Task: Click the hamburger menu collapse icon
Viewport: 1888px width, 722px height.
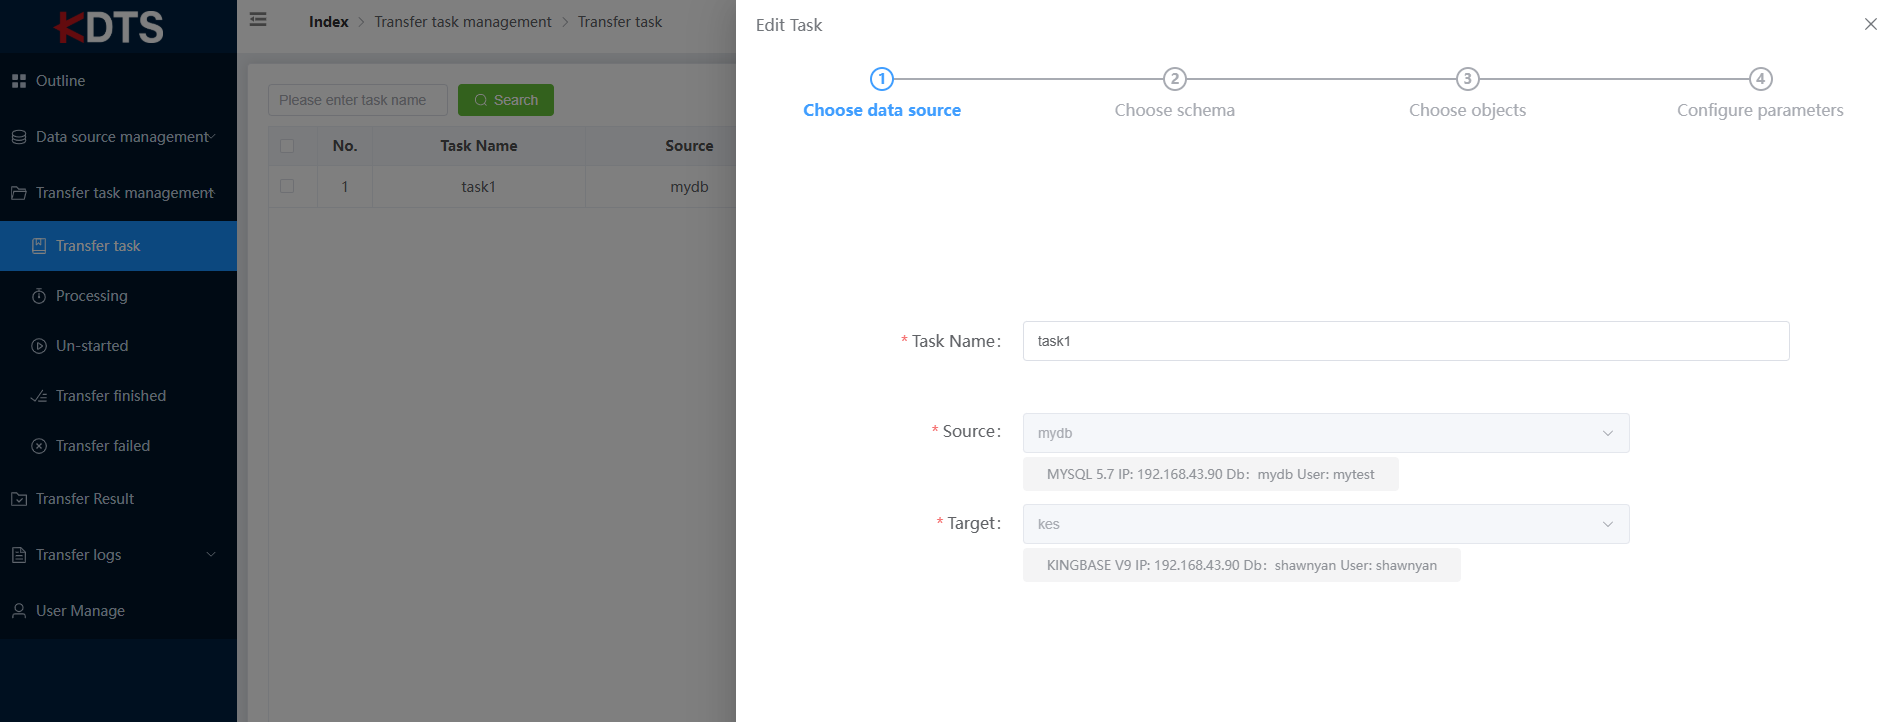Action: tap(258, 19)
